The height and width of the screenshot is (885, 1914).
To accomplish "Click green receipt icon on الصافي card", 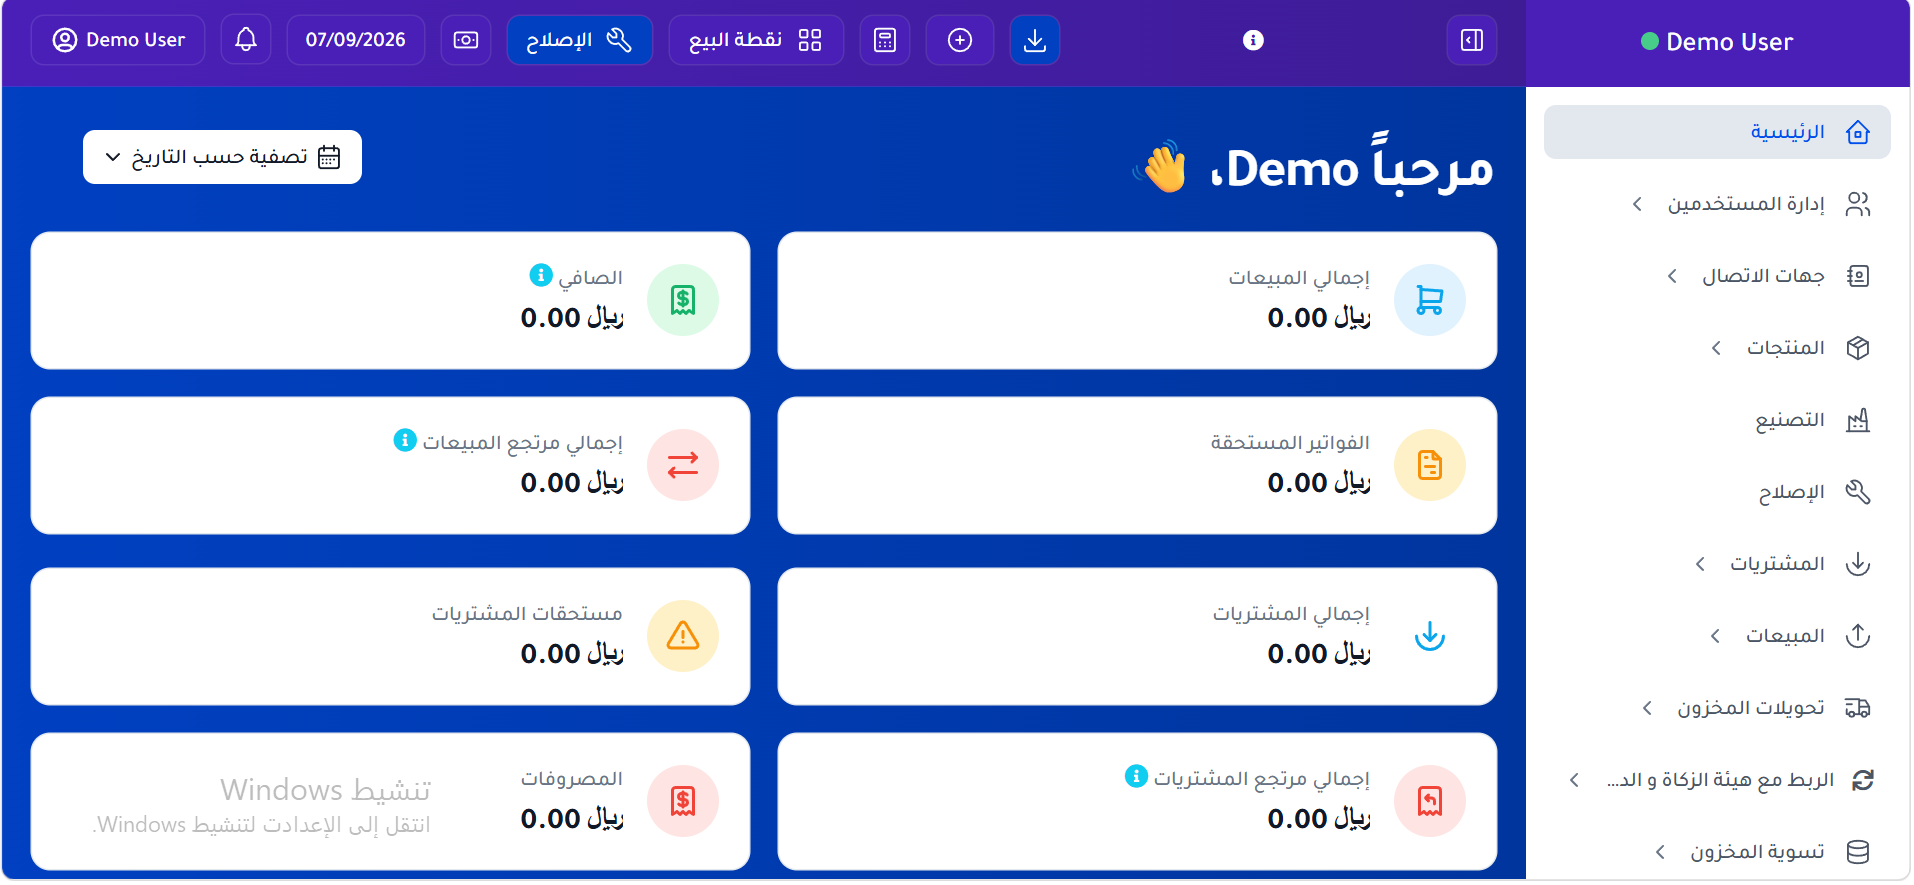I will coord(683,300).
